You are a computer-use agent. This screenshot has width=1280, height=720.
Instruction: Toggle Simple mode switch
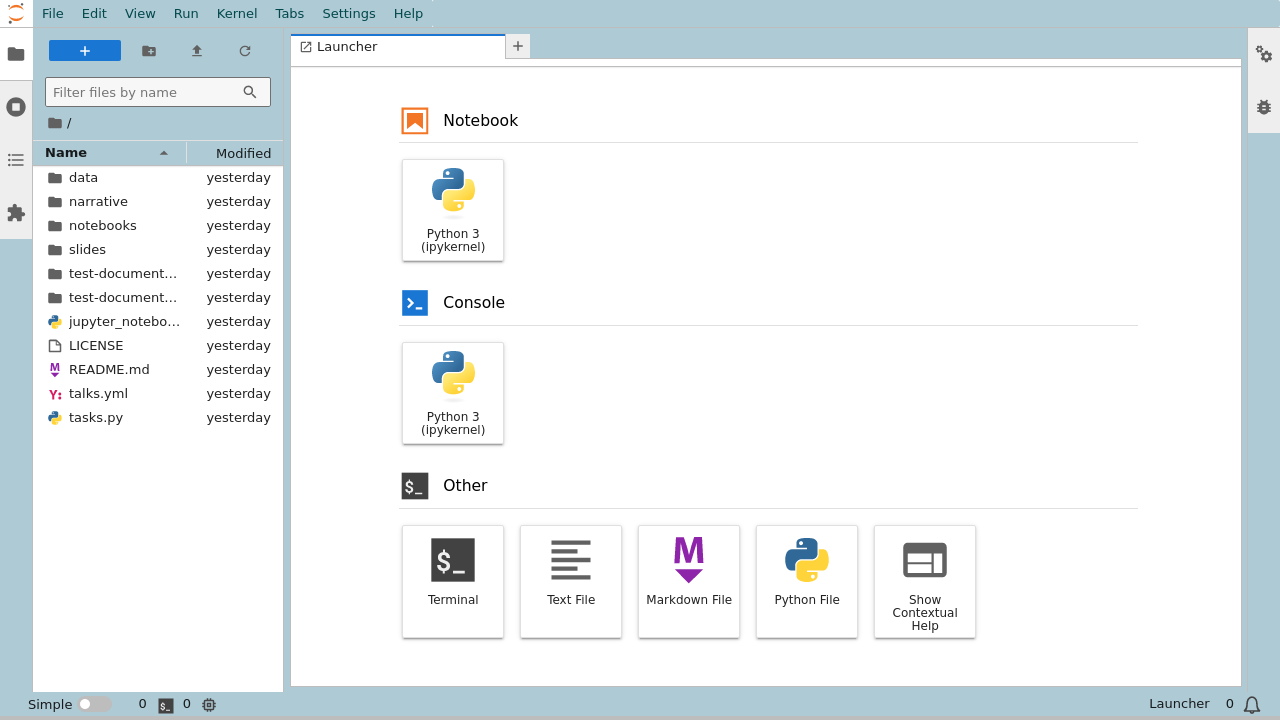95,704
